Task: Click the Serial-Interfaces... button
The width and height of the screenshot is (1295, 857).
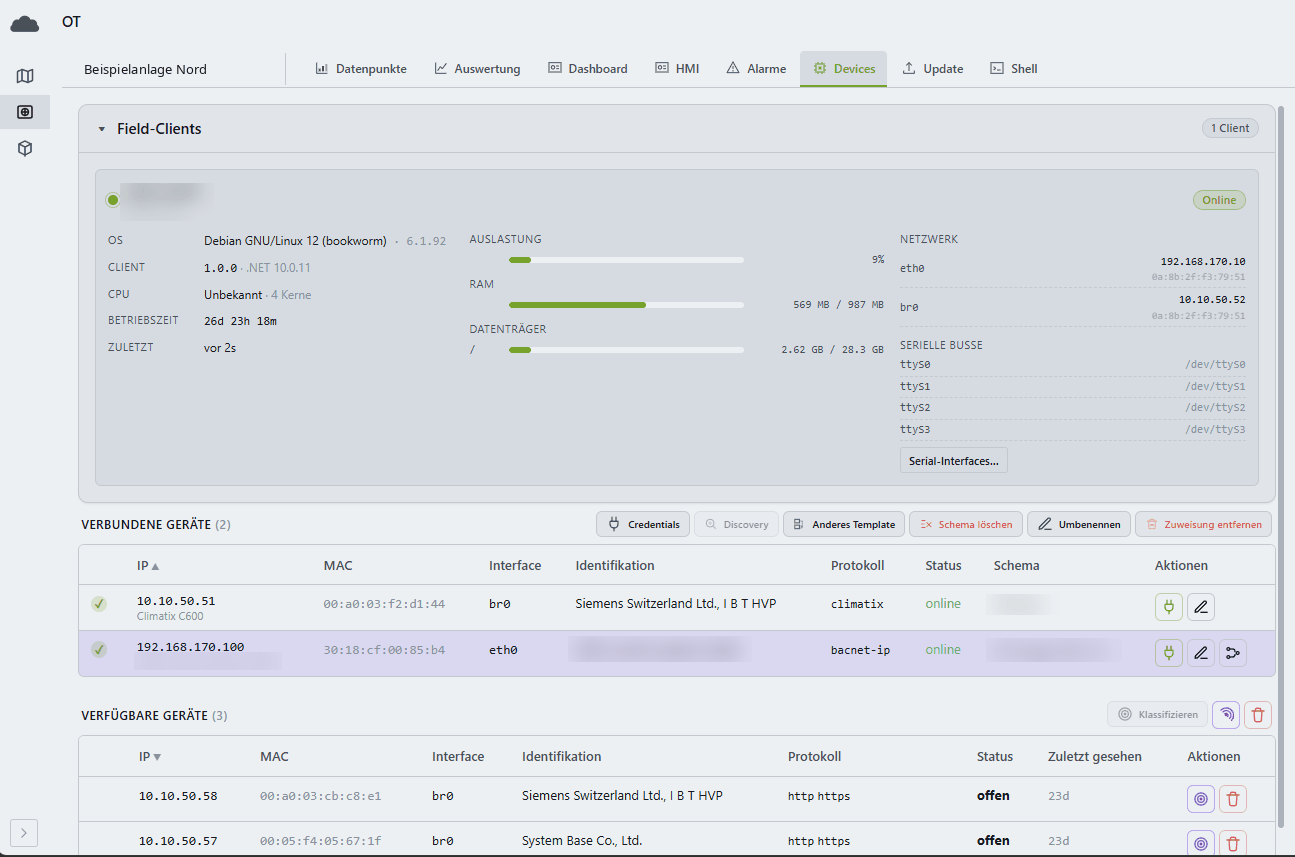Action: pos(954,460)
